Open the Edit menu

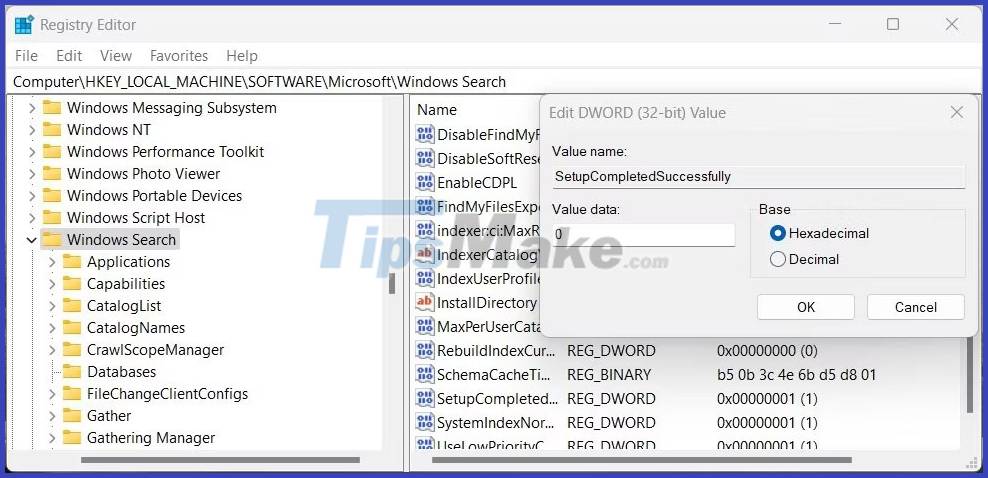69,56
